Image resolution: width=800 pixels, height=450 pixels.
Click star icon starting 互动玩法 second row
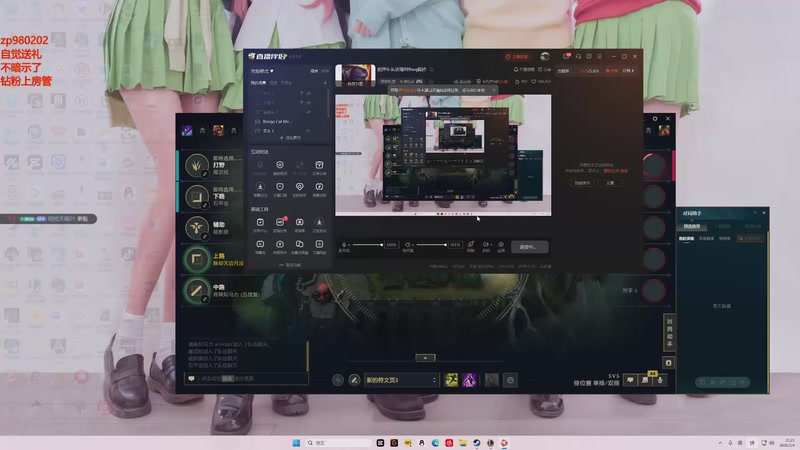260,189
